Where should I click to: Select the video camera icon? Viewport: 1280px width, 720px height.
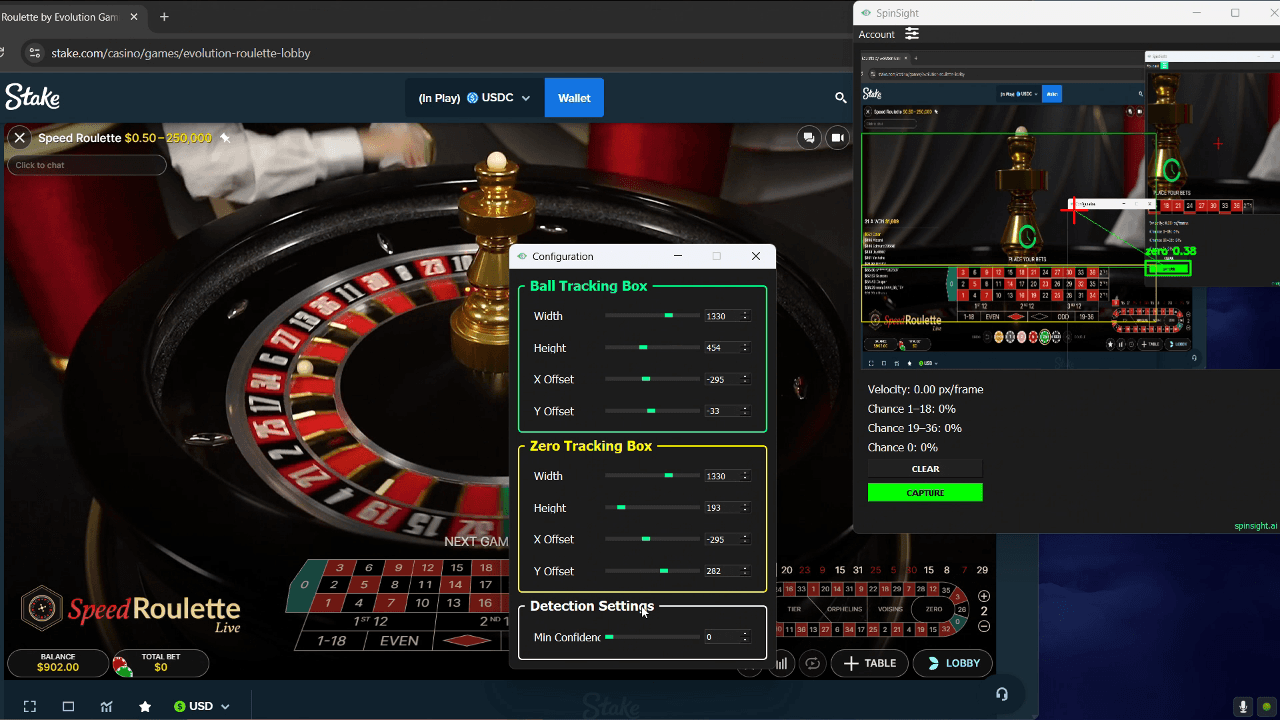point(837,137)
